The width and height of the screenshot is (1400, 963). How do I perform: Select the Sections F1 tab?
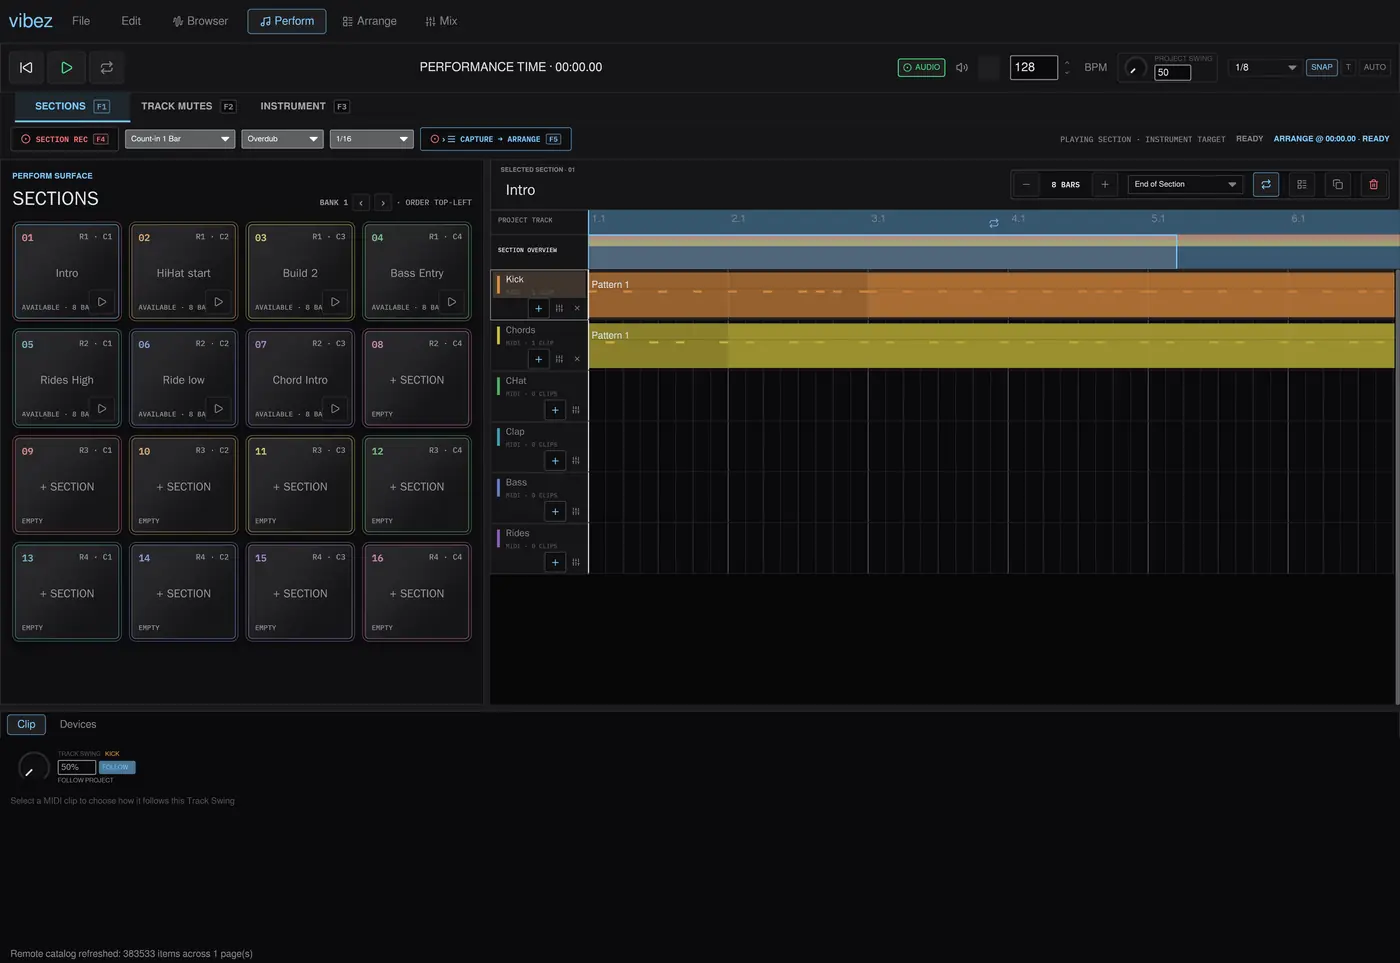coord(71,106)
